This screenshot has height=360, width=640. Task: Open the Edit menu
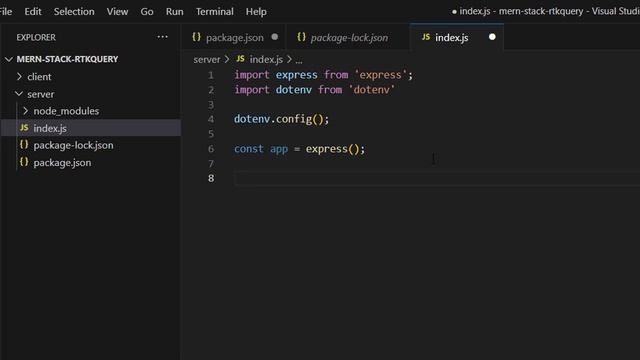(x=33, y=11)
